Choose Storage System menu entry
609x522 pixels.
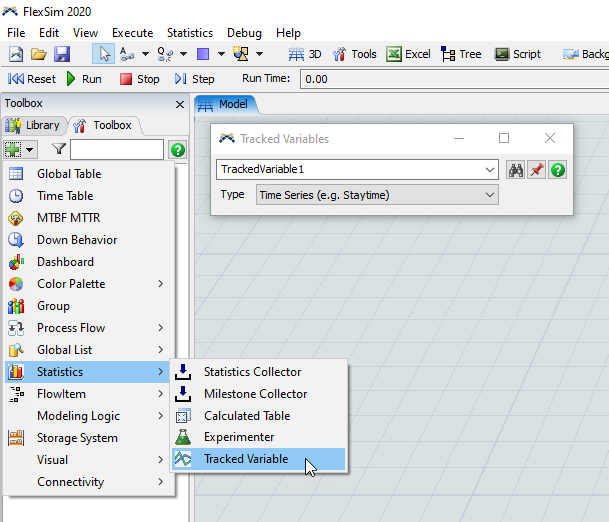coord(88,438)
